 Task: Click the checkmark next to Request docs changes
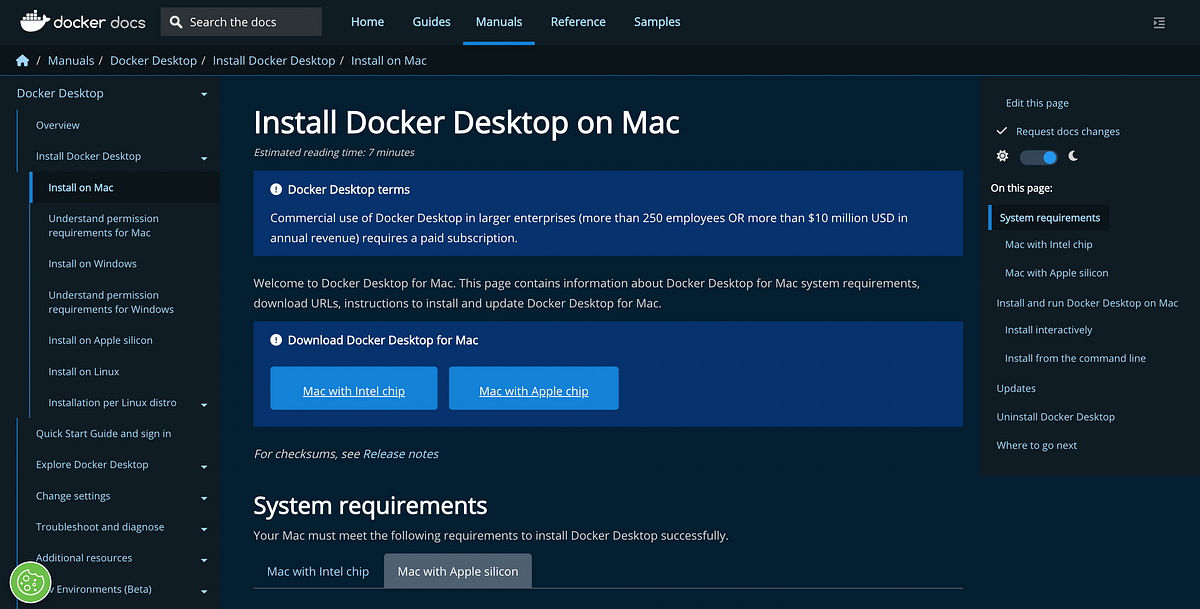[1001, 131]
